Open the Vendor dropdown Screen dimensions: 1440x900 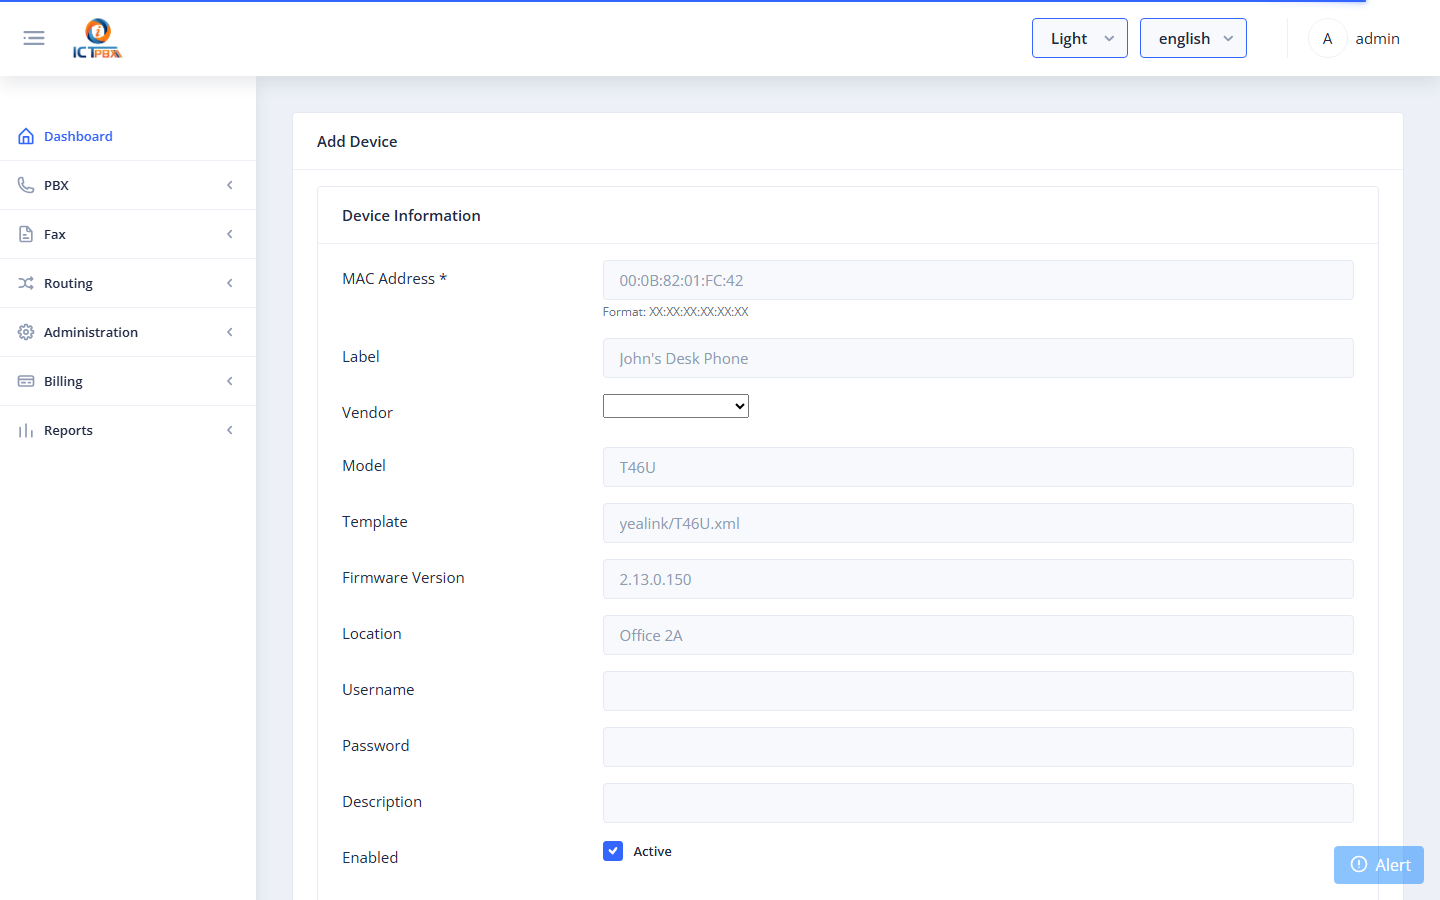(676, 406)
